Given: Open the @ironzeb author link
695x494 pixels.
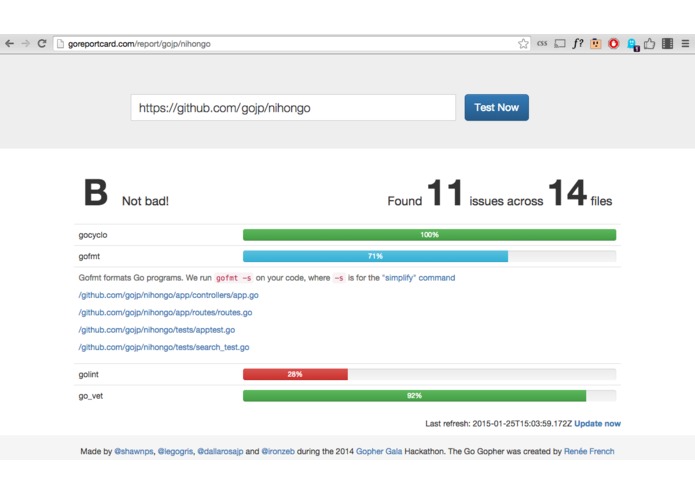Looking at the screenshot, I should (278, 451).
